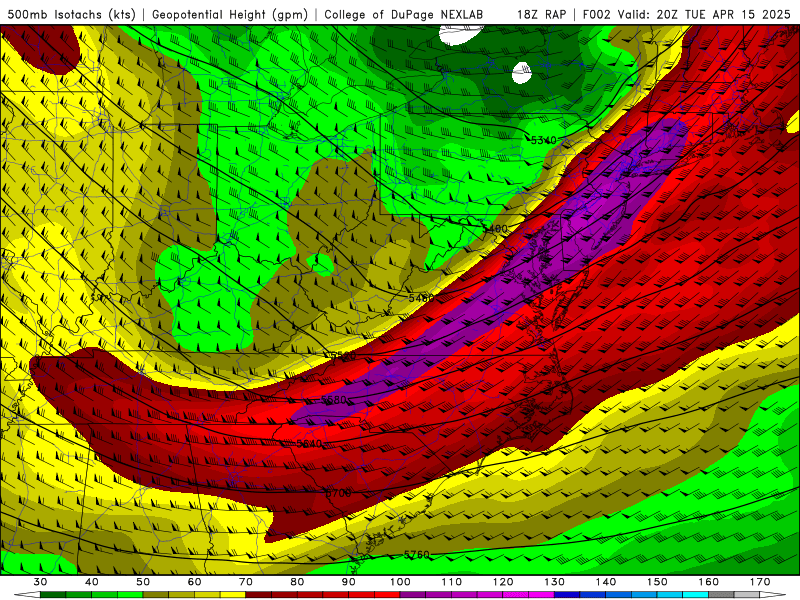
Task: Click the 40 value on the color scale
Action: [x=91, y=582]
